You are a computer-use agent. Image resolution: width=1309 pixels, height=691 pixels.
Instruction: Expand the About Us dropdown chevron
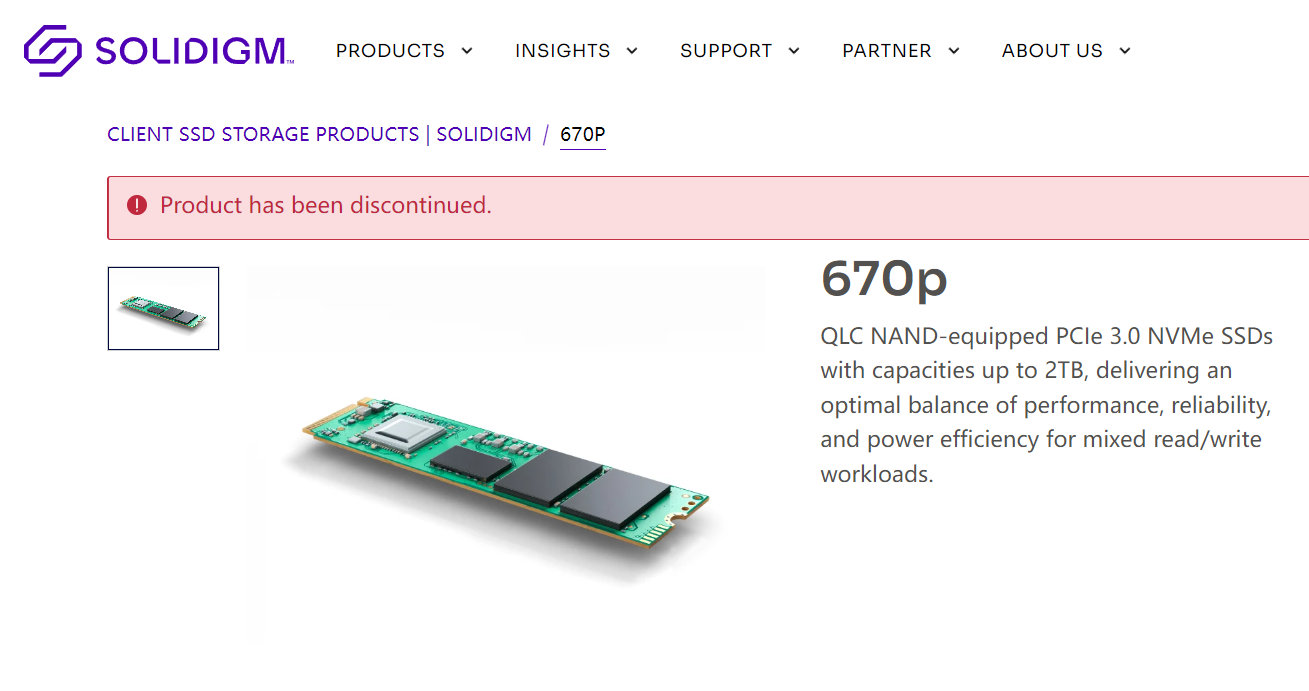click(1125, 51)
